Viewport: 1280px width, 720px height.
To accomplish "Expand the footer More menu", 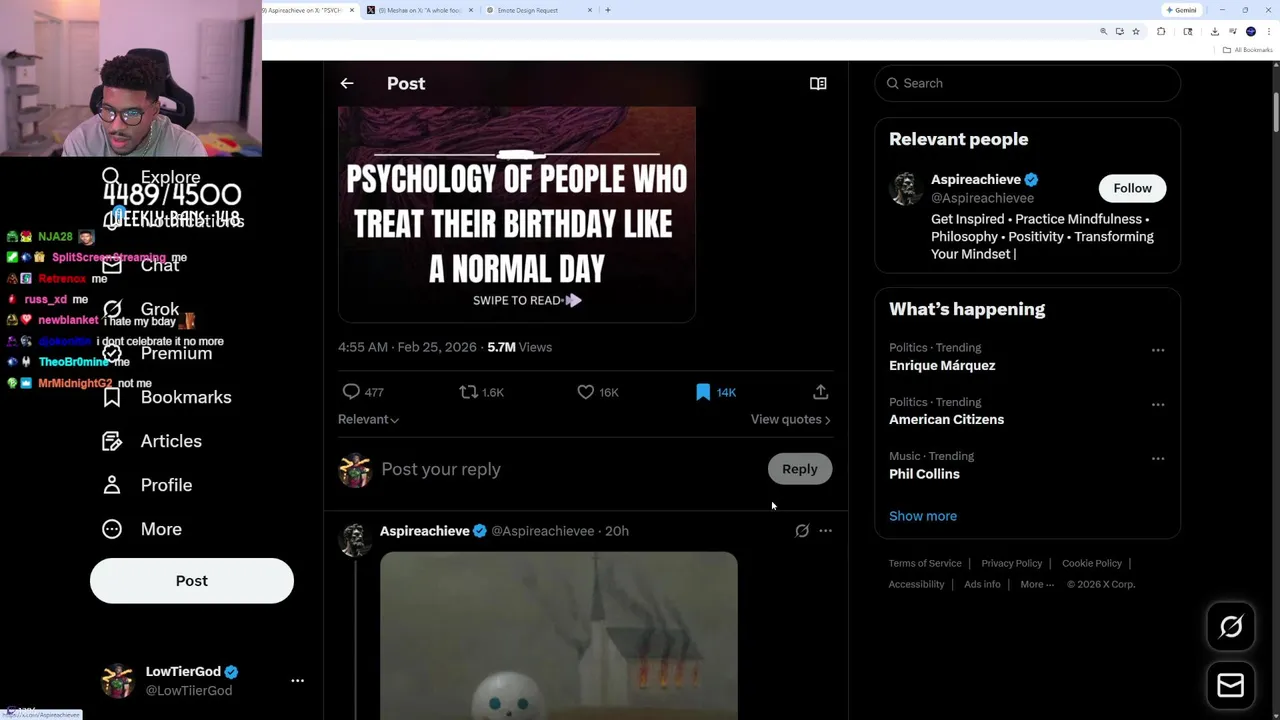I will [1037, 584].
